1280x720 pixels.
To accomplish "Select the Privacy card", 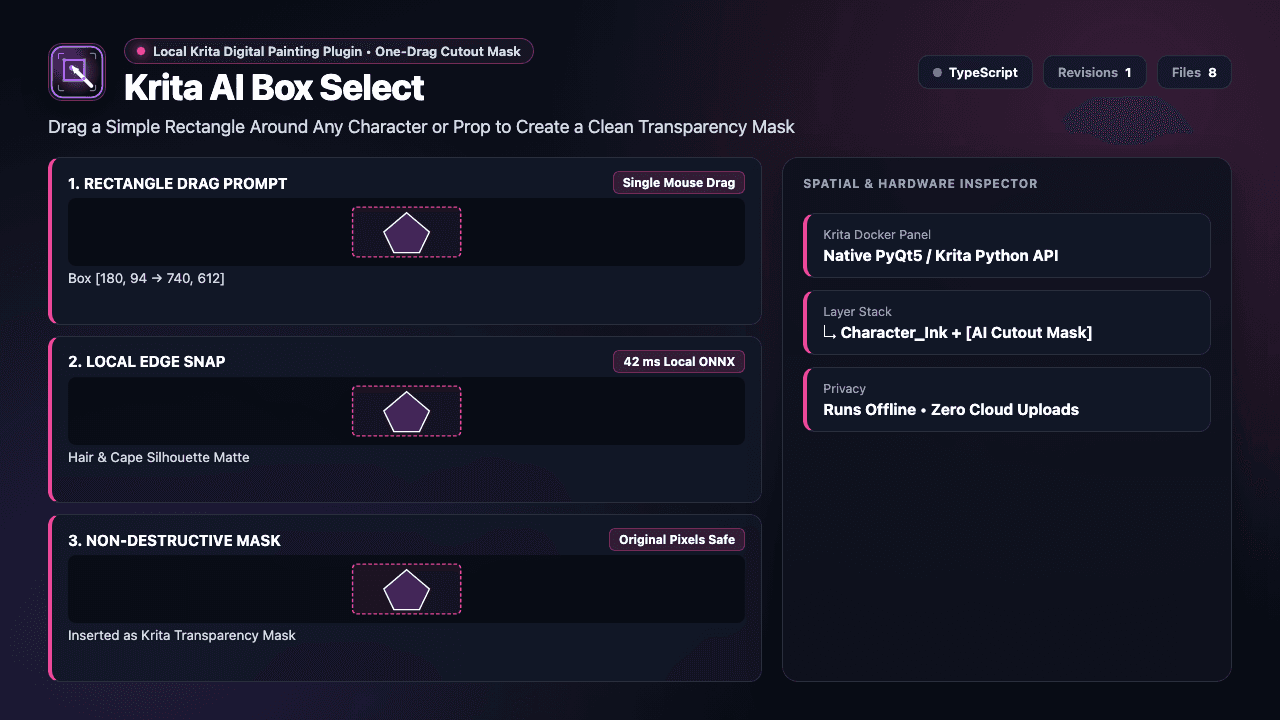I will (1007, 399).
